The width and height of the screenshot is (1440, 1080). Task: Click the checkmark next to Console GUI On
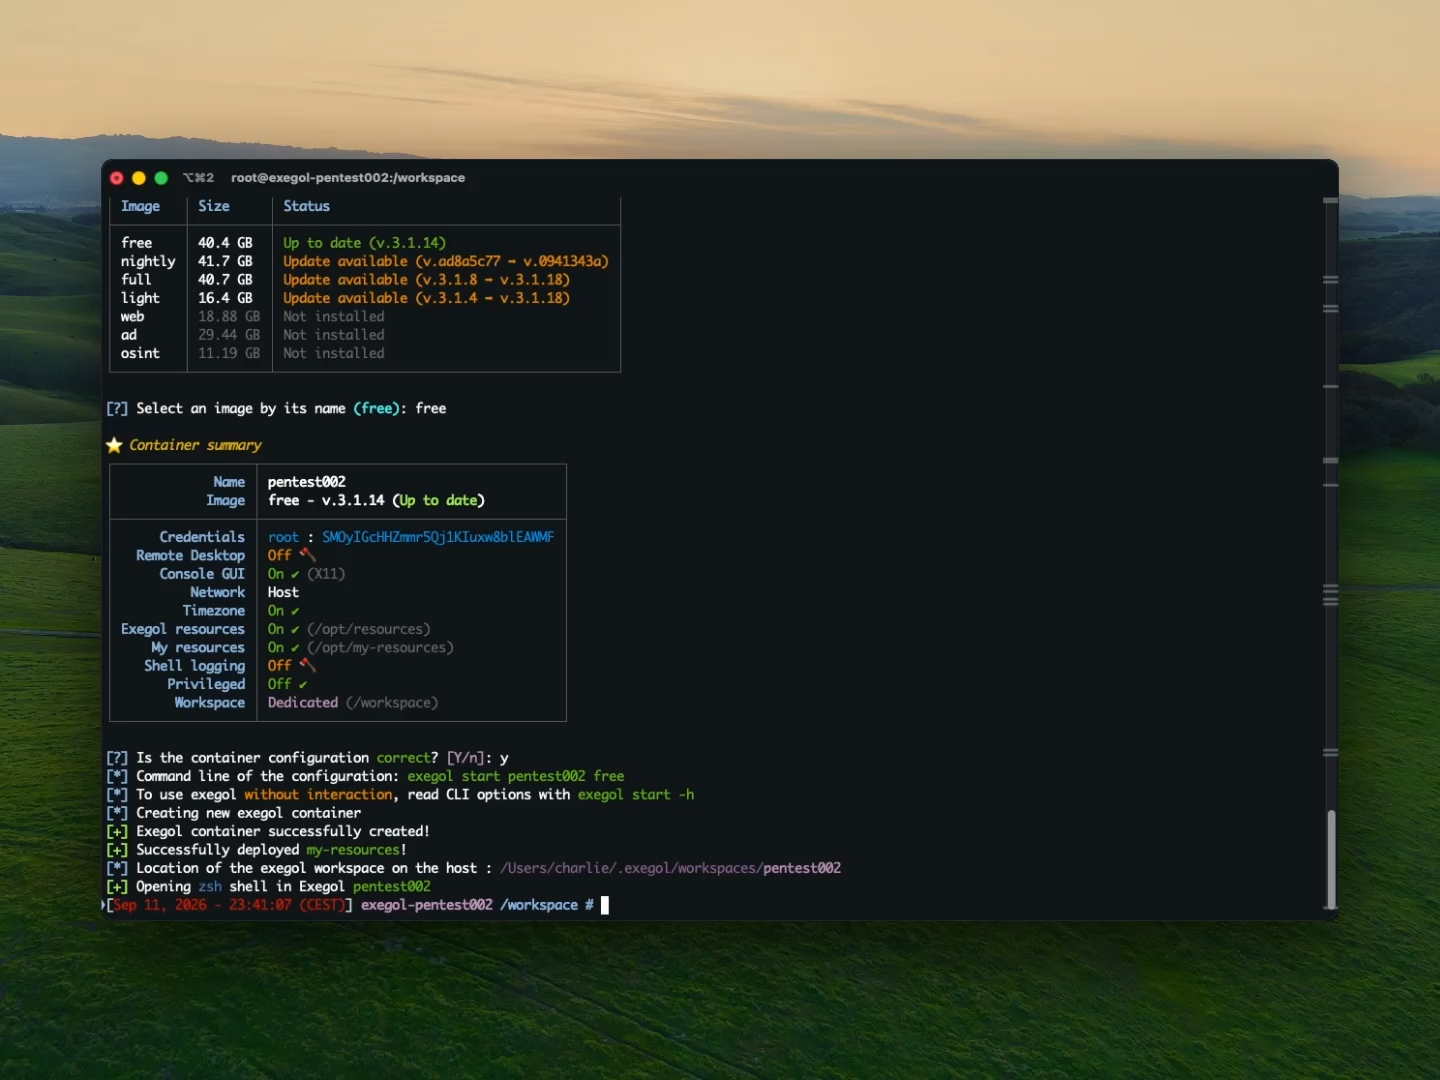click(x=295, y=574)
